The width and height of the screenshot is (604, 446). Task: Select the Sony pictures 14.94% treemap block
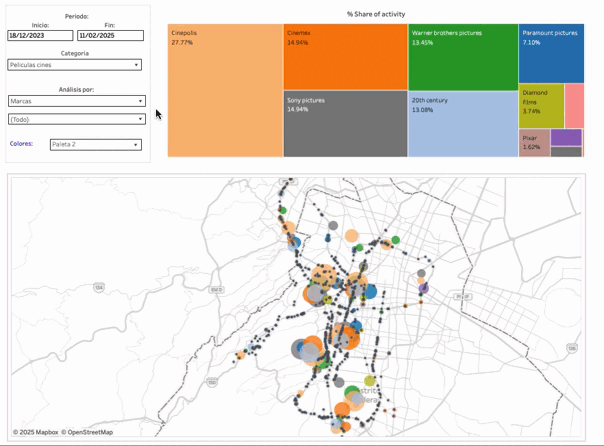pyautogui.click(x=346, y=124)
